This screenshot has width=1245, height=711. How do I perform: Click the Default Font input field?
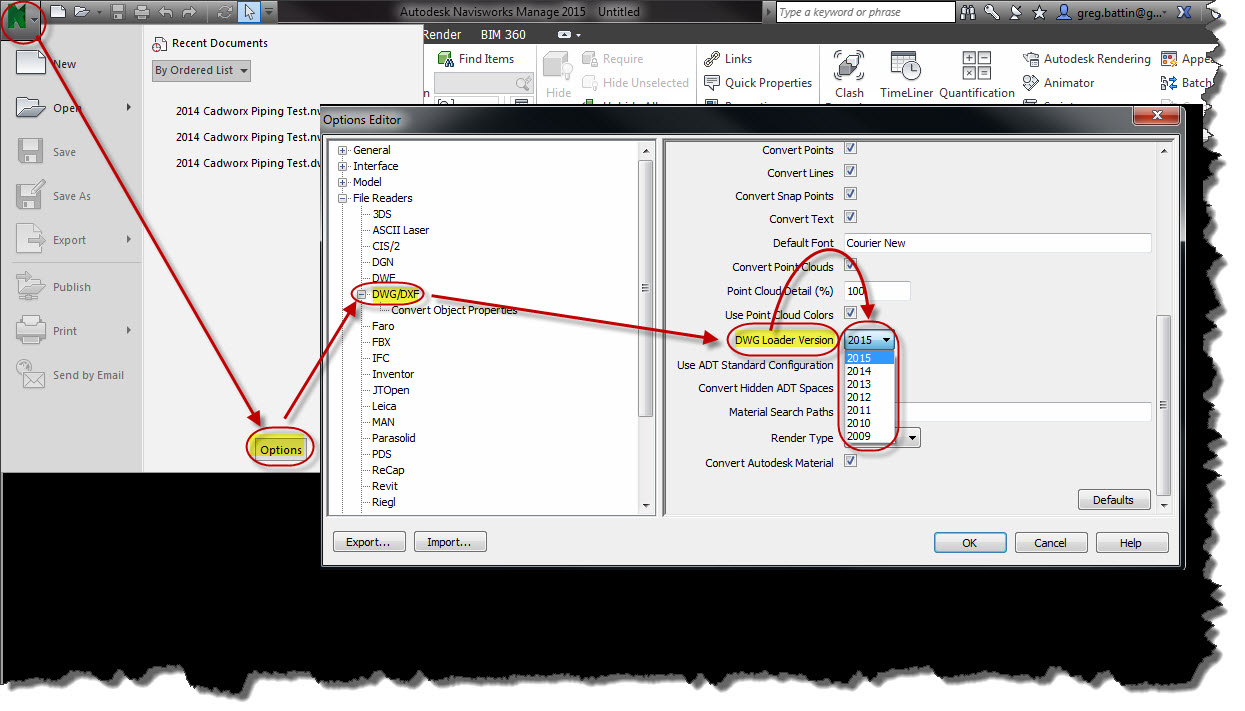pos(997,243)
